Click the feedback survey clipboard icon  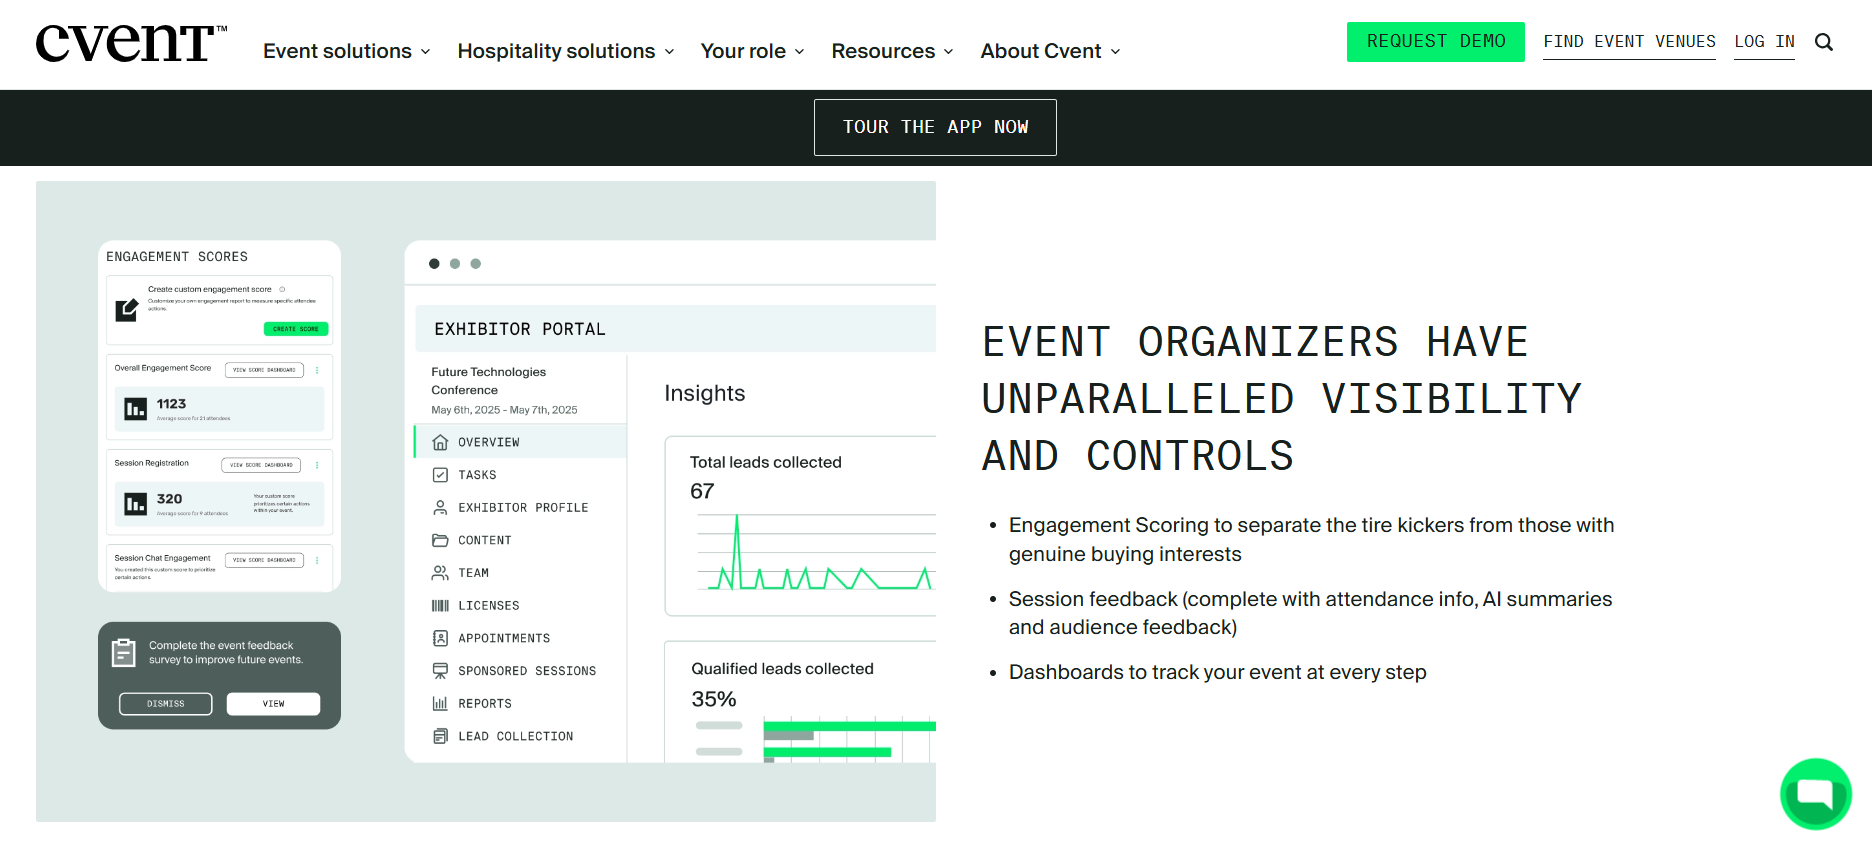[x=124, y=653]
